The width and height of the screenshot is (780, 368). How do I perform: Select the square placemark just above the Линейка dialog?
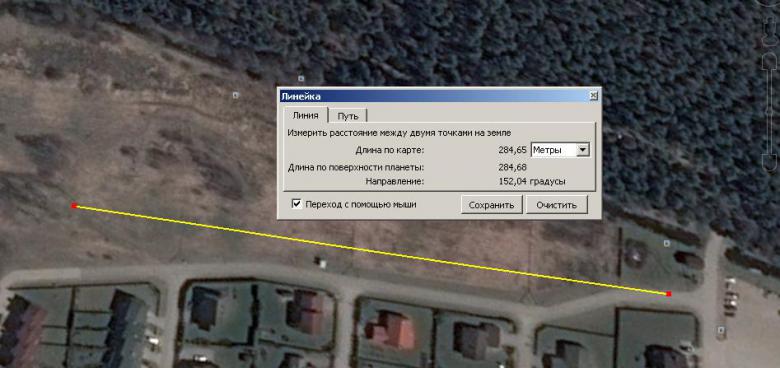(300, 78)
